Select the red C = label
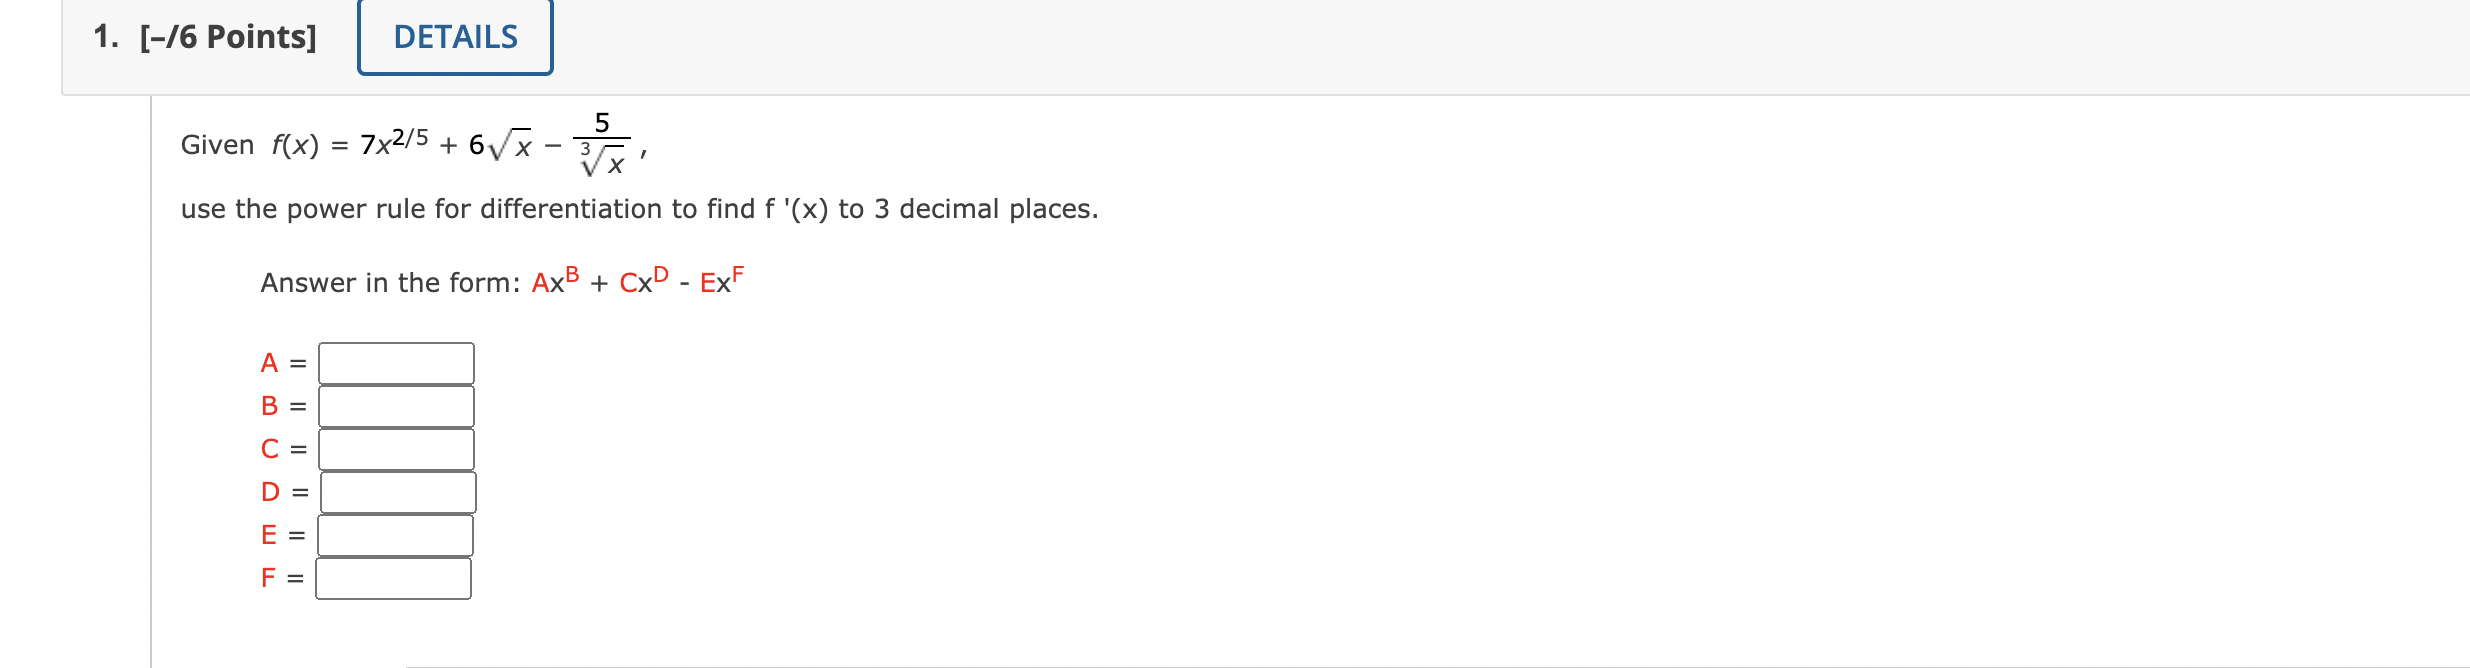Viewport: 2470px width, 668px height. (278, 448)
